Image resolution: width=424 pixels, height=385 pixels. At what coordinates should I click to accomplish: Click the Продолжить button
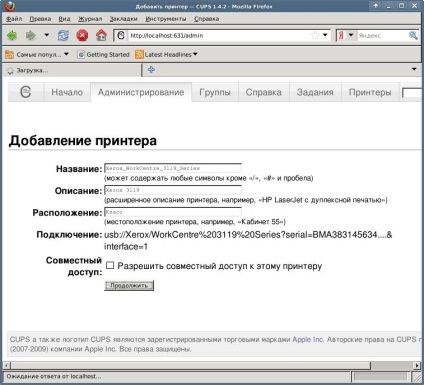(129, 286)
